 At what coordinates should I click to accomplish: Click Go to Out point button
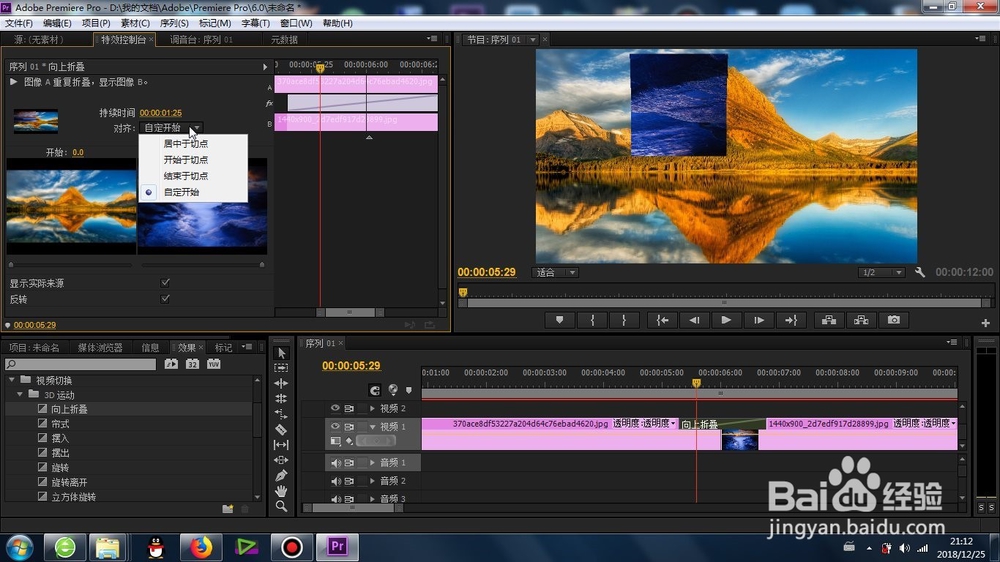tap(791, 320)
